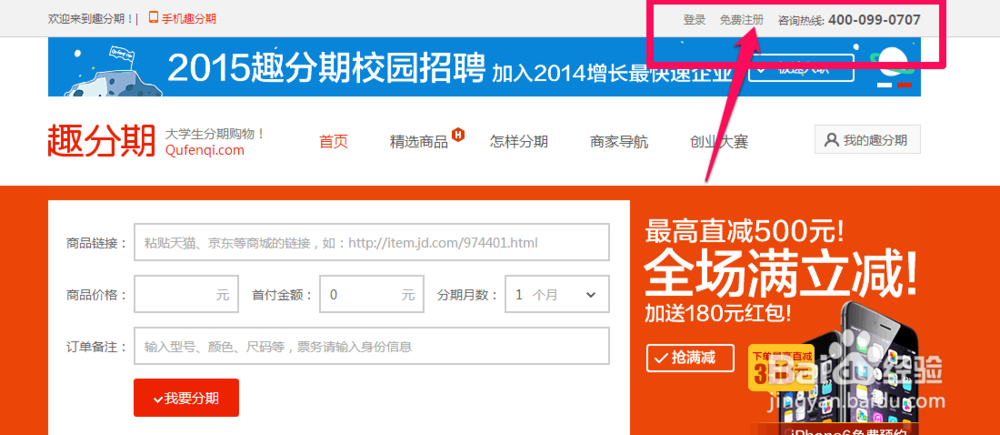The height and width of the screenshot is (435, 1000).
Task: Click Qufenqi.com text under slogan
Action: [204, 151]
